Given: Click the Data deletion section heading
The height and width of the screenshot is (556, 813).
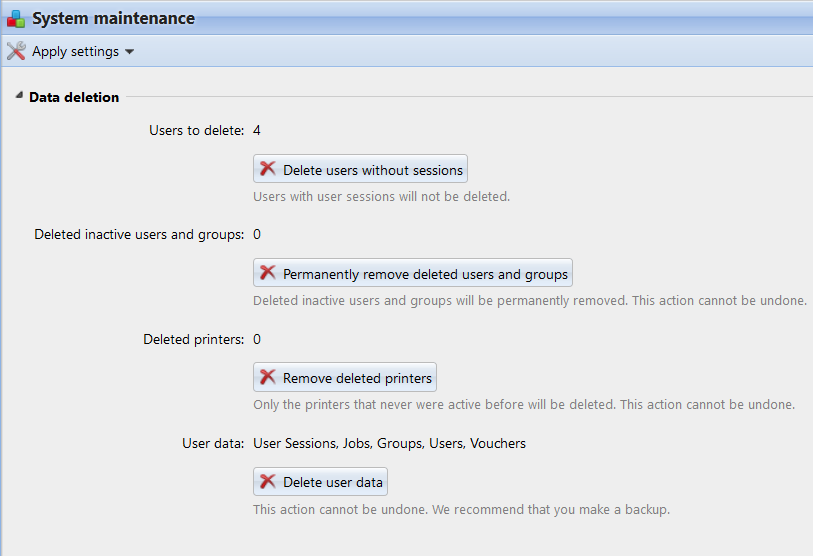Looking at the screenshot, I should pos(74,97).
